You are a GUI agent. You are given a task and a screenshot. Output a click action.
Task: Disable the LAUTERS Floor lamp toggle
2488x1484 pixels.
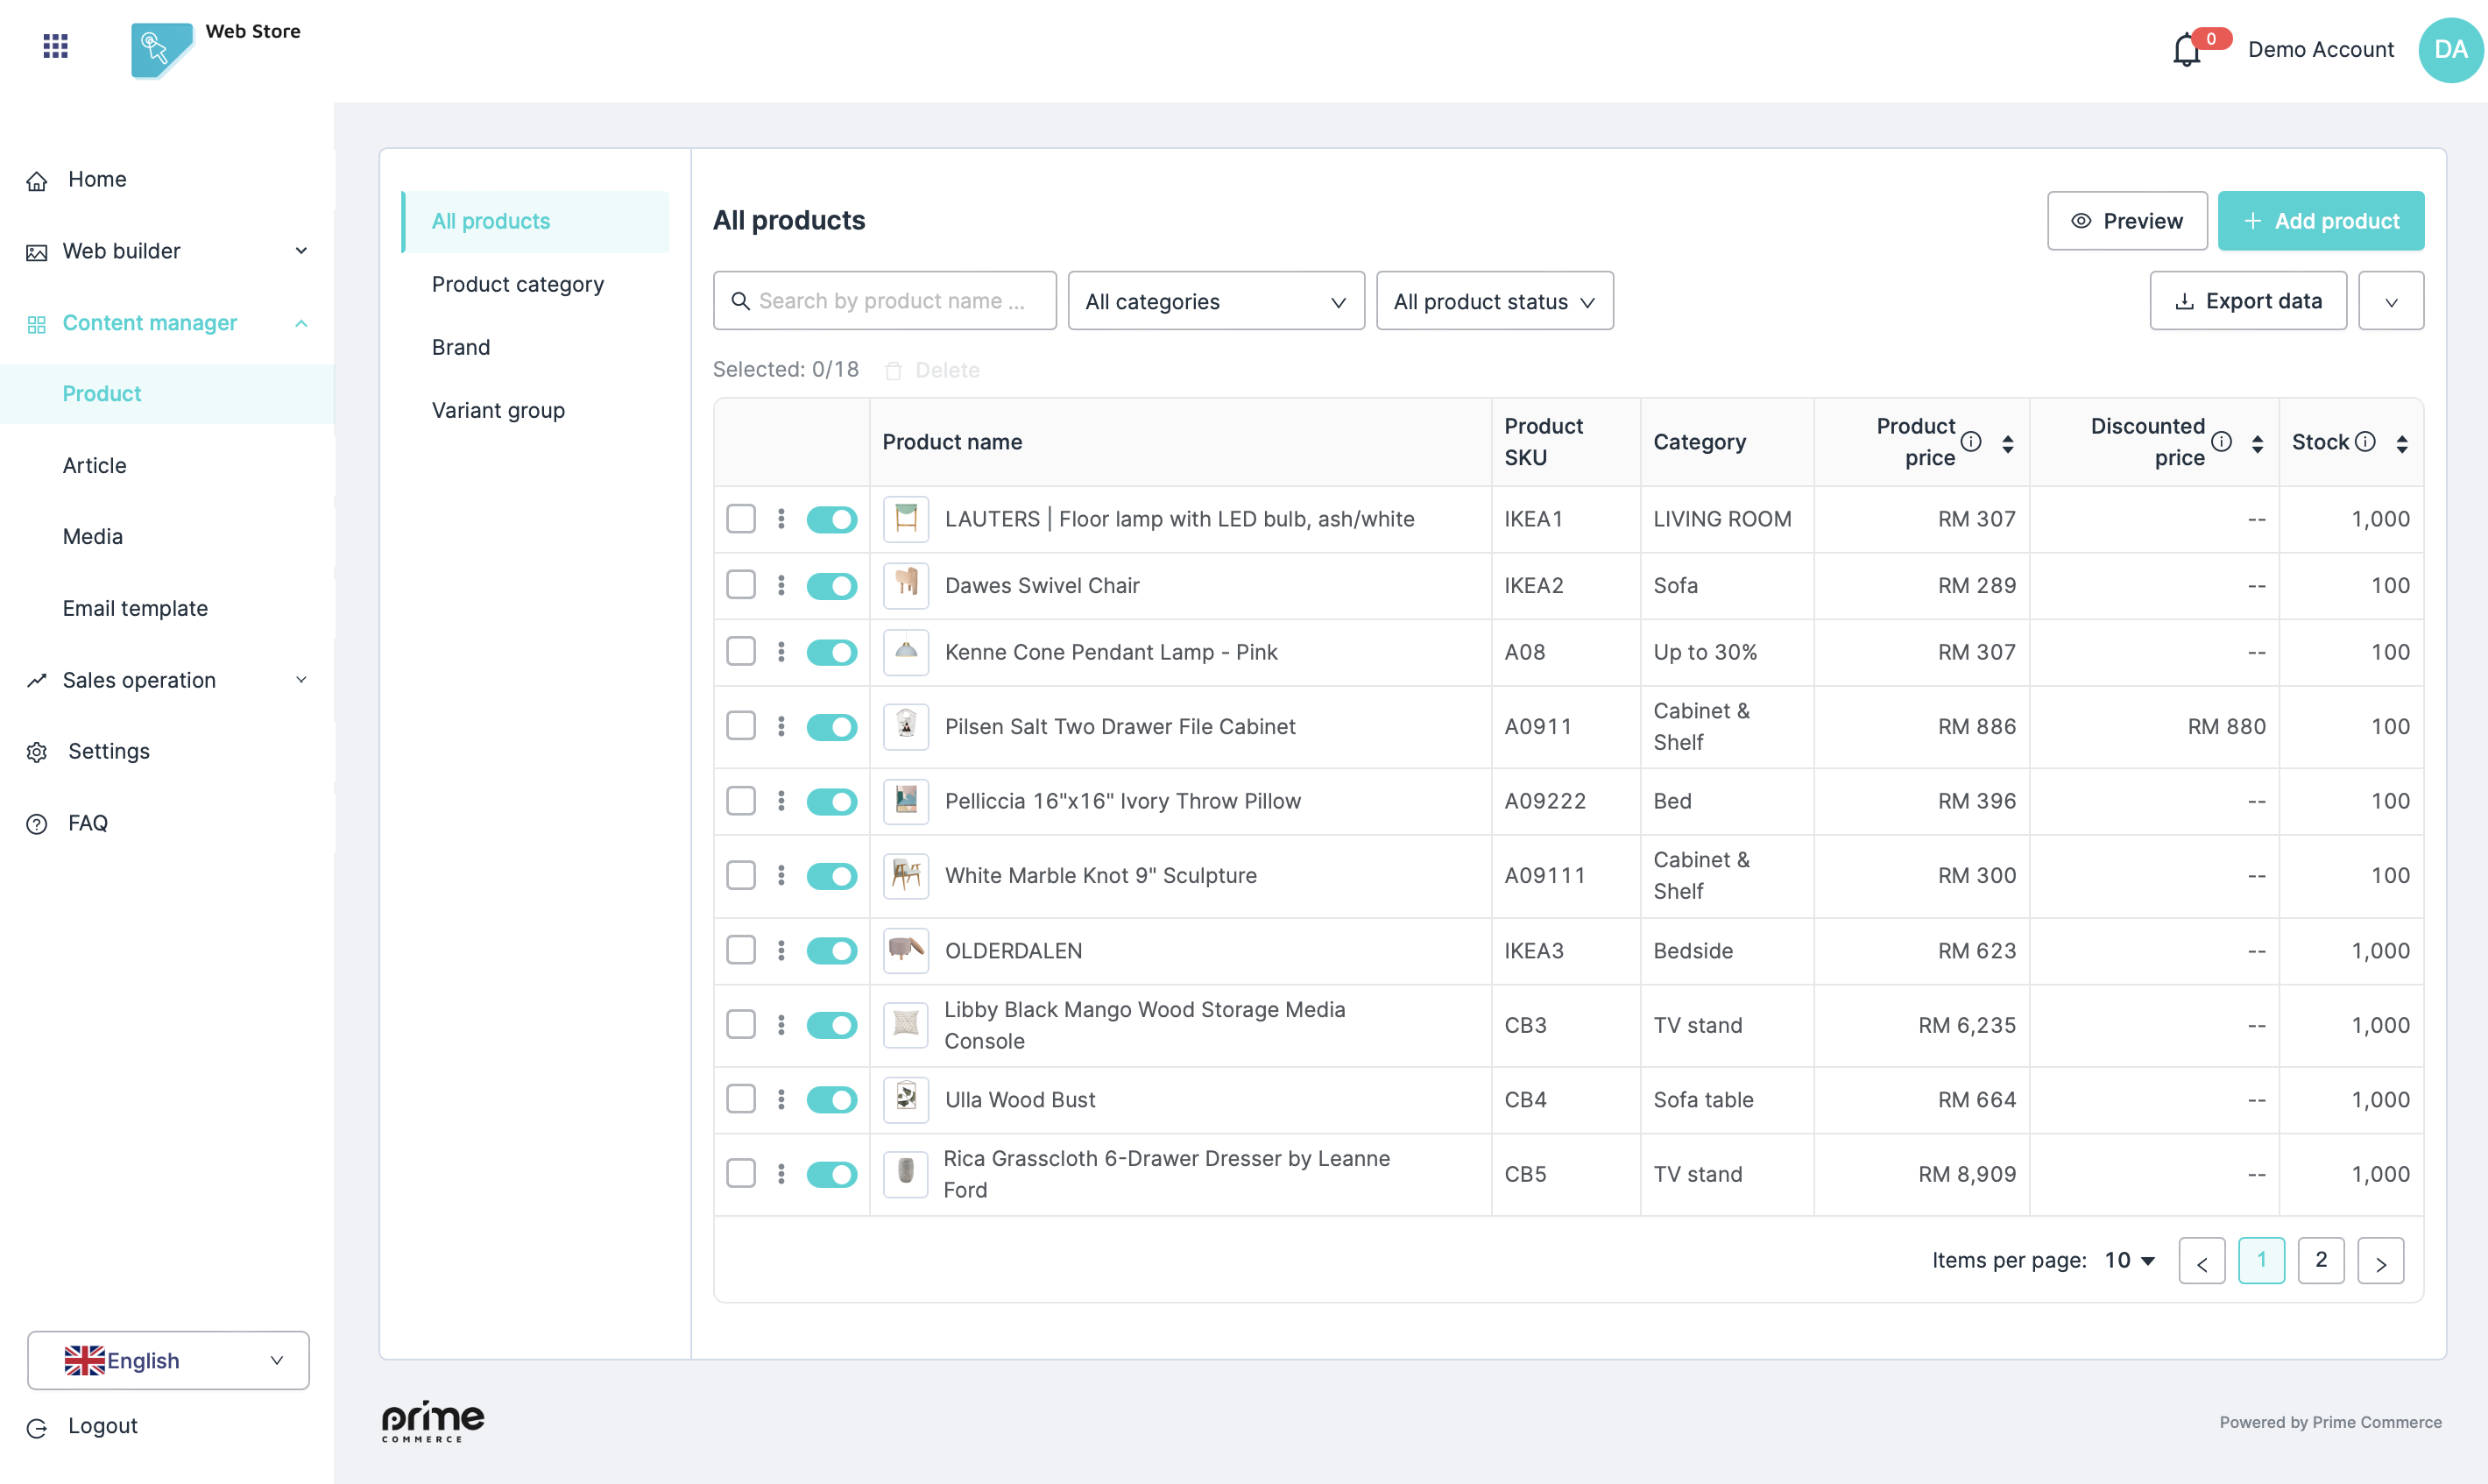pyautogui.click(x=831, y=519)
